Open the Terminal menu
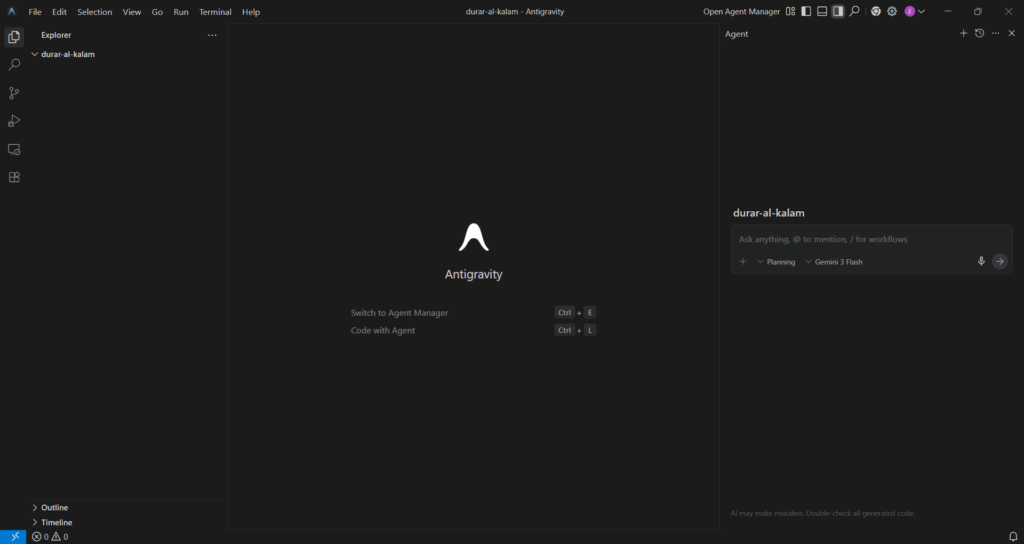 pos(215,12)
